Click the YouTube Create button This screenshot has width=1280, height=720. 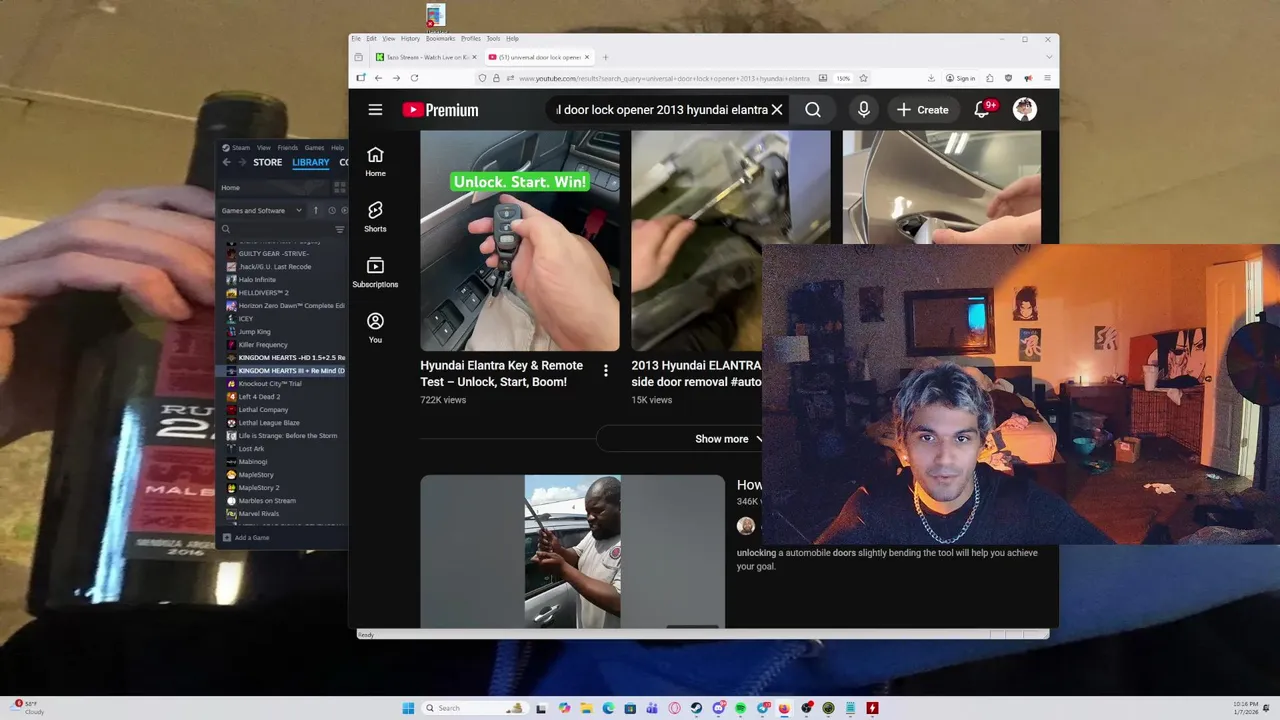(922, 110)
